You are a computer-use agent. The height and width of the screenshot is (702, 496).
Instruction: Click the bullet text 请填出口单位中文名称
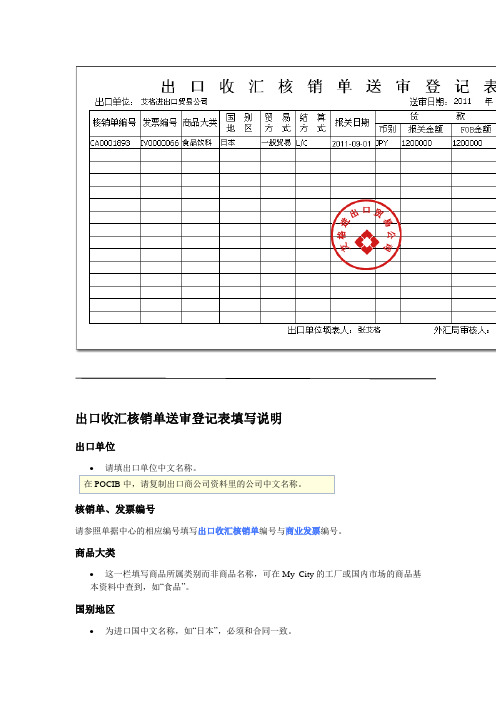coord(151,468)
